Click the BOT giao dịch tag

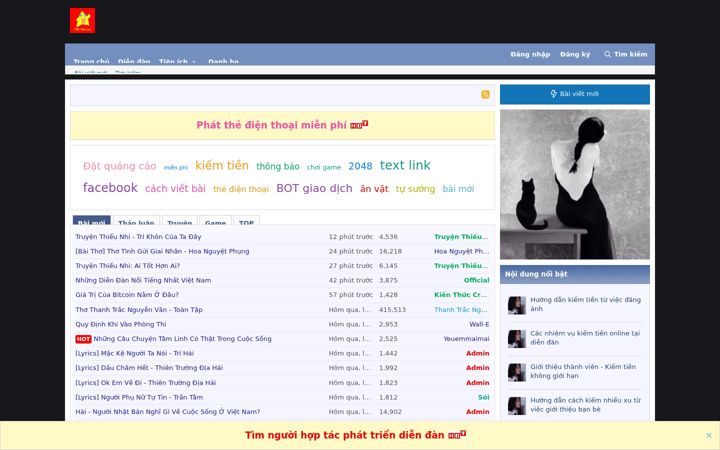(x=314, y=188)
